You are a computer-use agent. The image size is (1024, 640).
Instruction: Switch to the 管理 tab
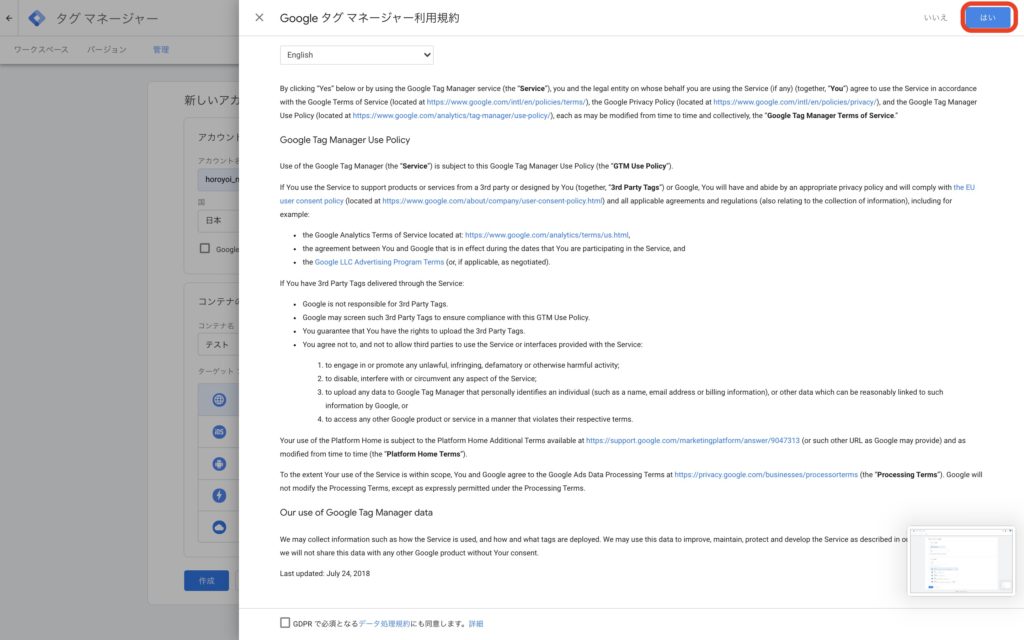tap(161, 50)
